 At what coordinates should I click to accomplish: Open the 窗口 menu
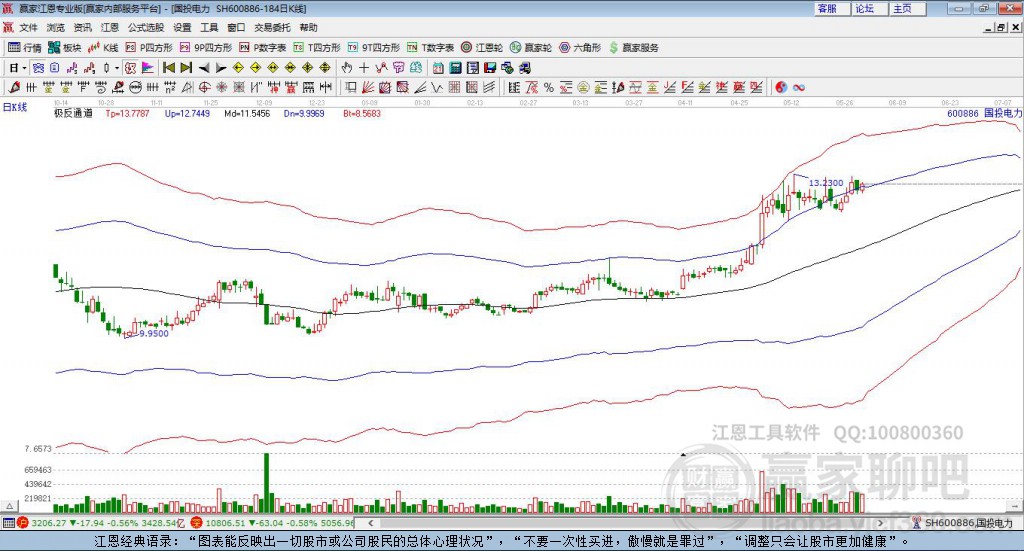(x=236, y=27)
